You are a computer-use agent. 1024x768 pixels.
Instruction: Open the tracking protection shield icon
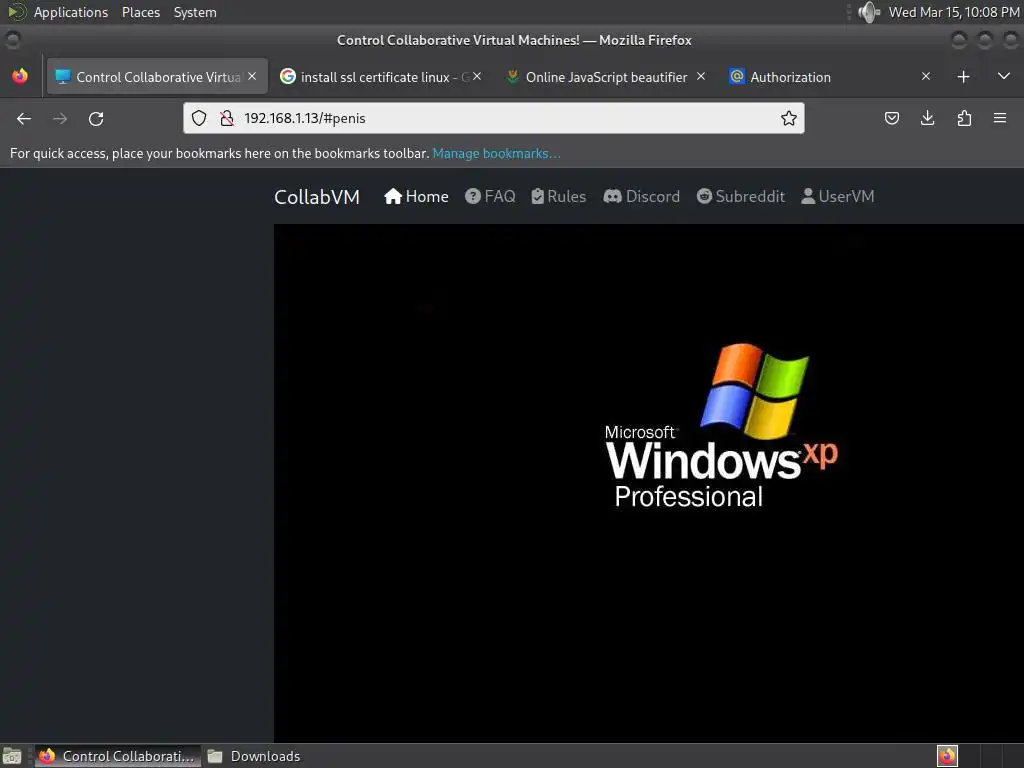[x=199, y=118]
